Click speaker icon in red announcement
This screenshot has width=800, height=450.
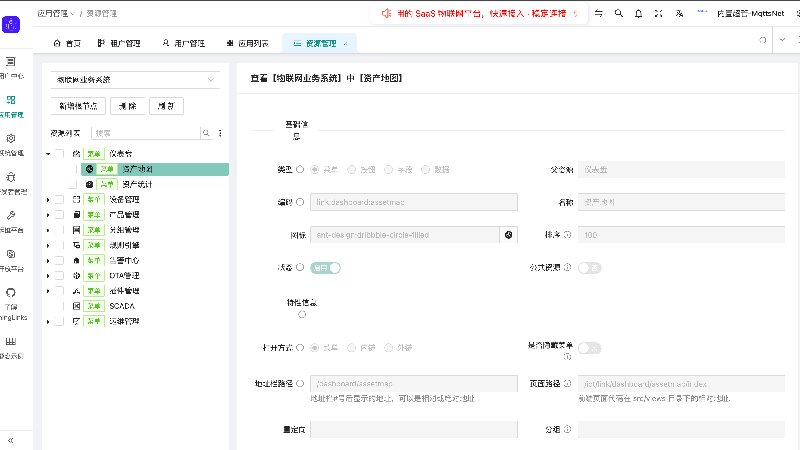pyautogui.click(x=386, y=13)
